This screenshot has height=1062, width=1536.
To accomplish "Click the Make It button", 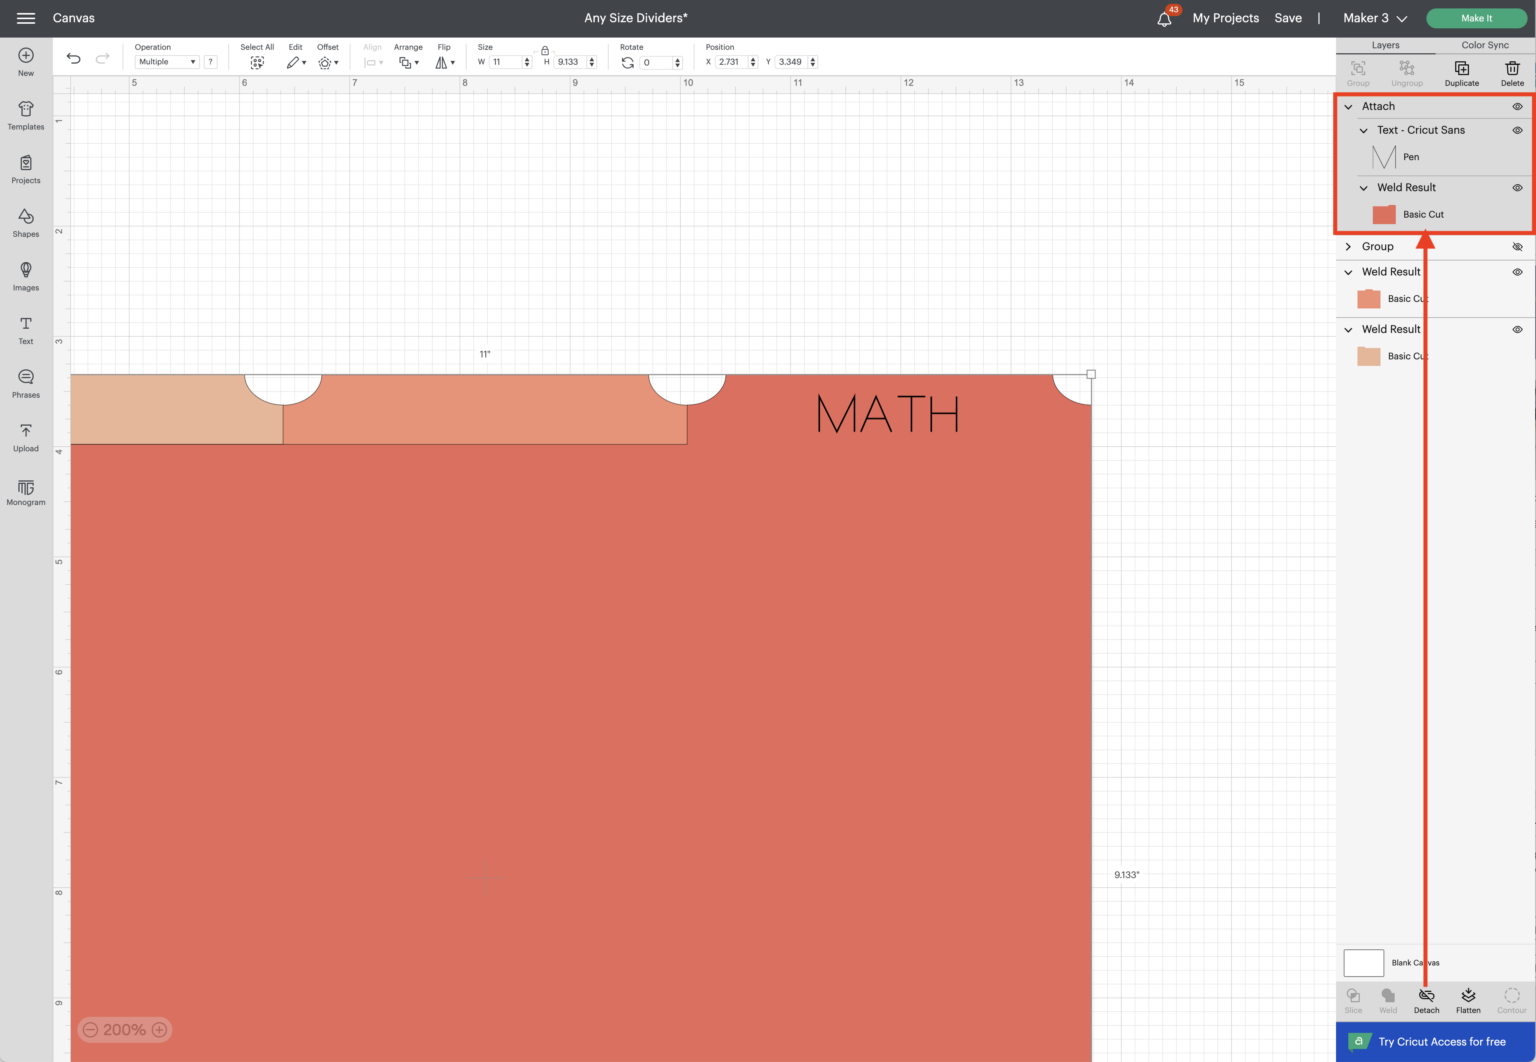I will [x=1476, y=18].
